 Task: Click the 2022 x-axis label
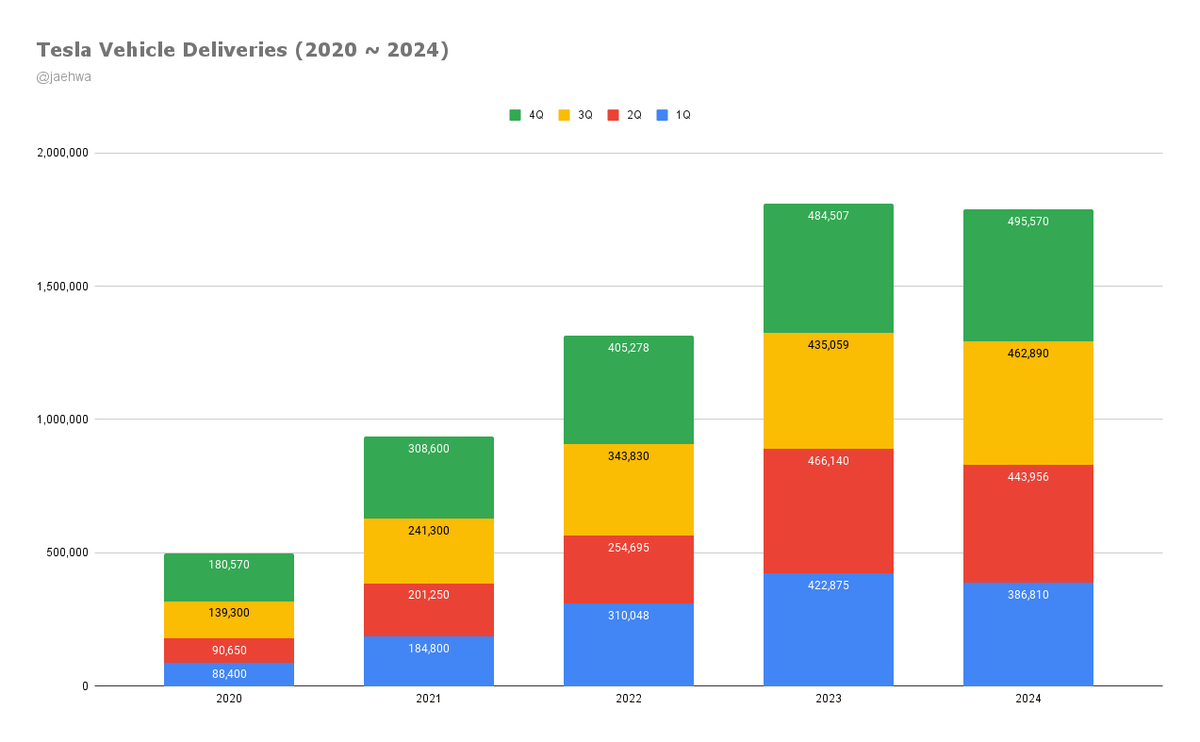(628, 700)
